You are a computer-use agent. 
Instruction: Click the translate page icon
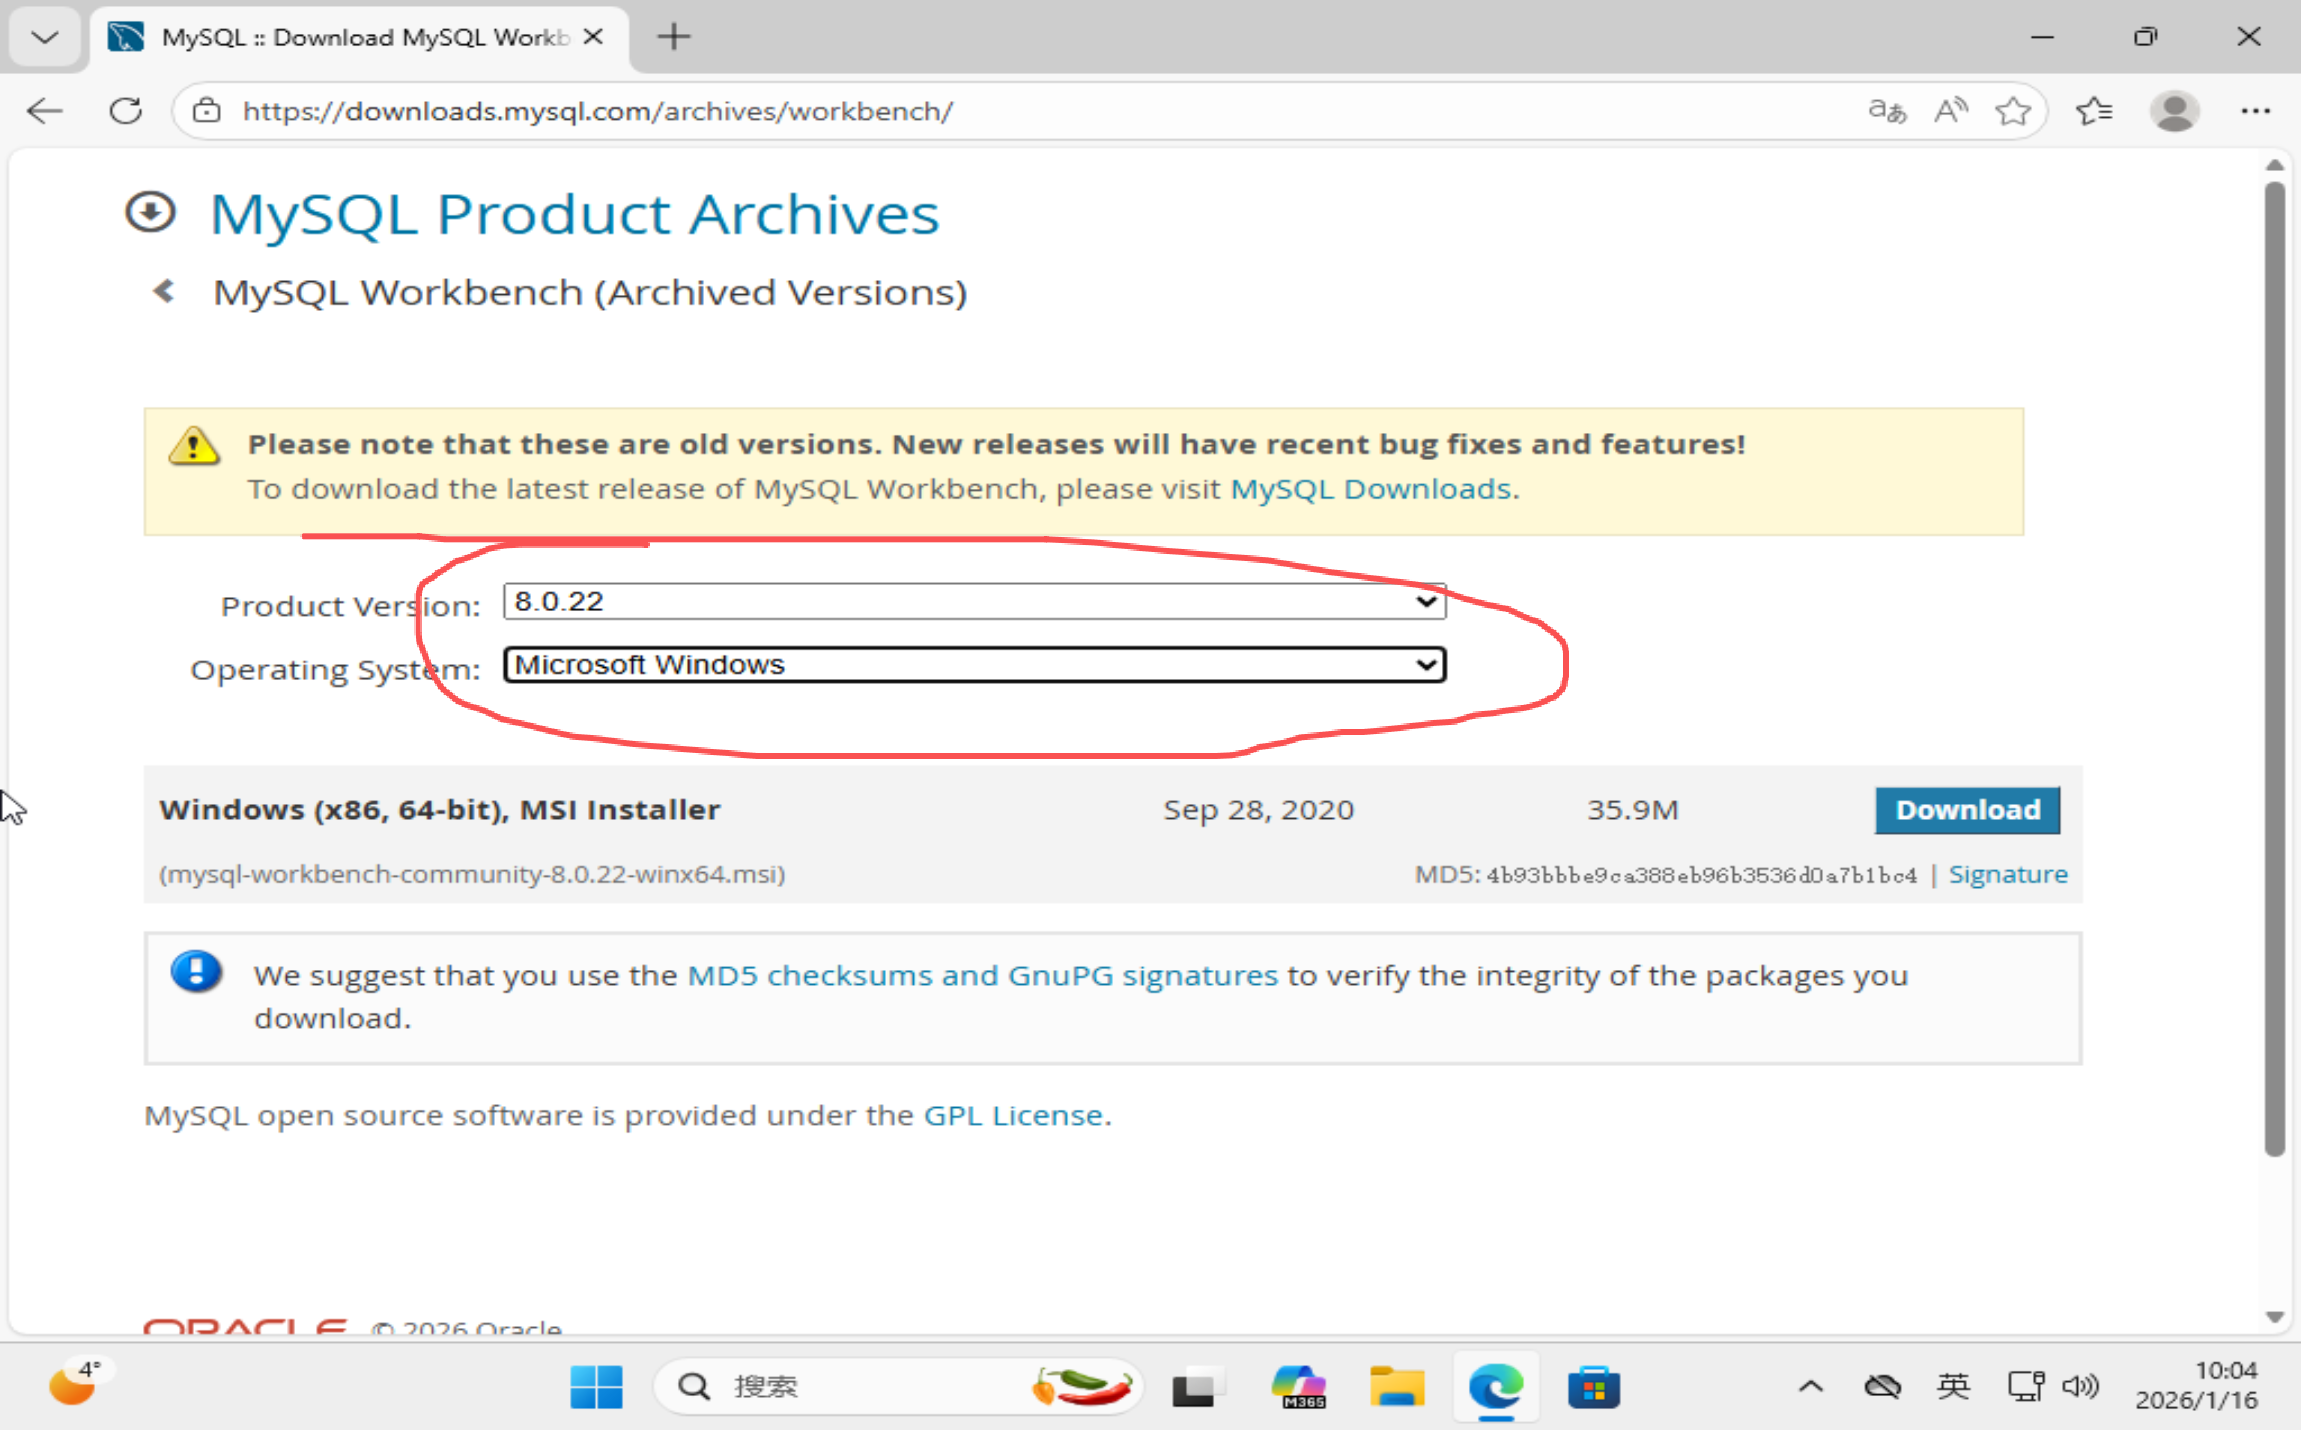tap(1887, 111)
